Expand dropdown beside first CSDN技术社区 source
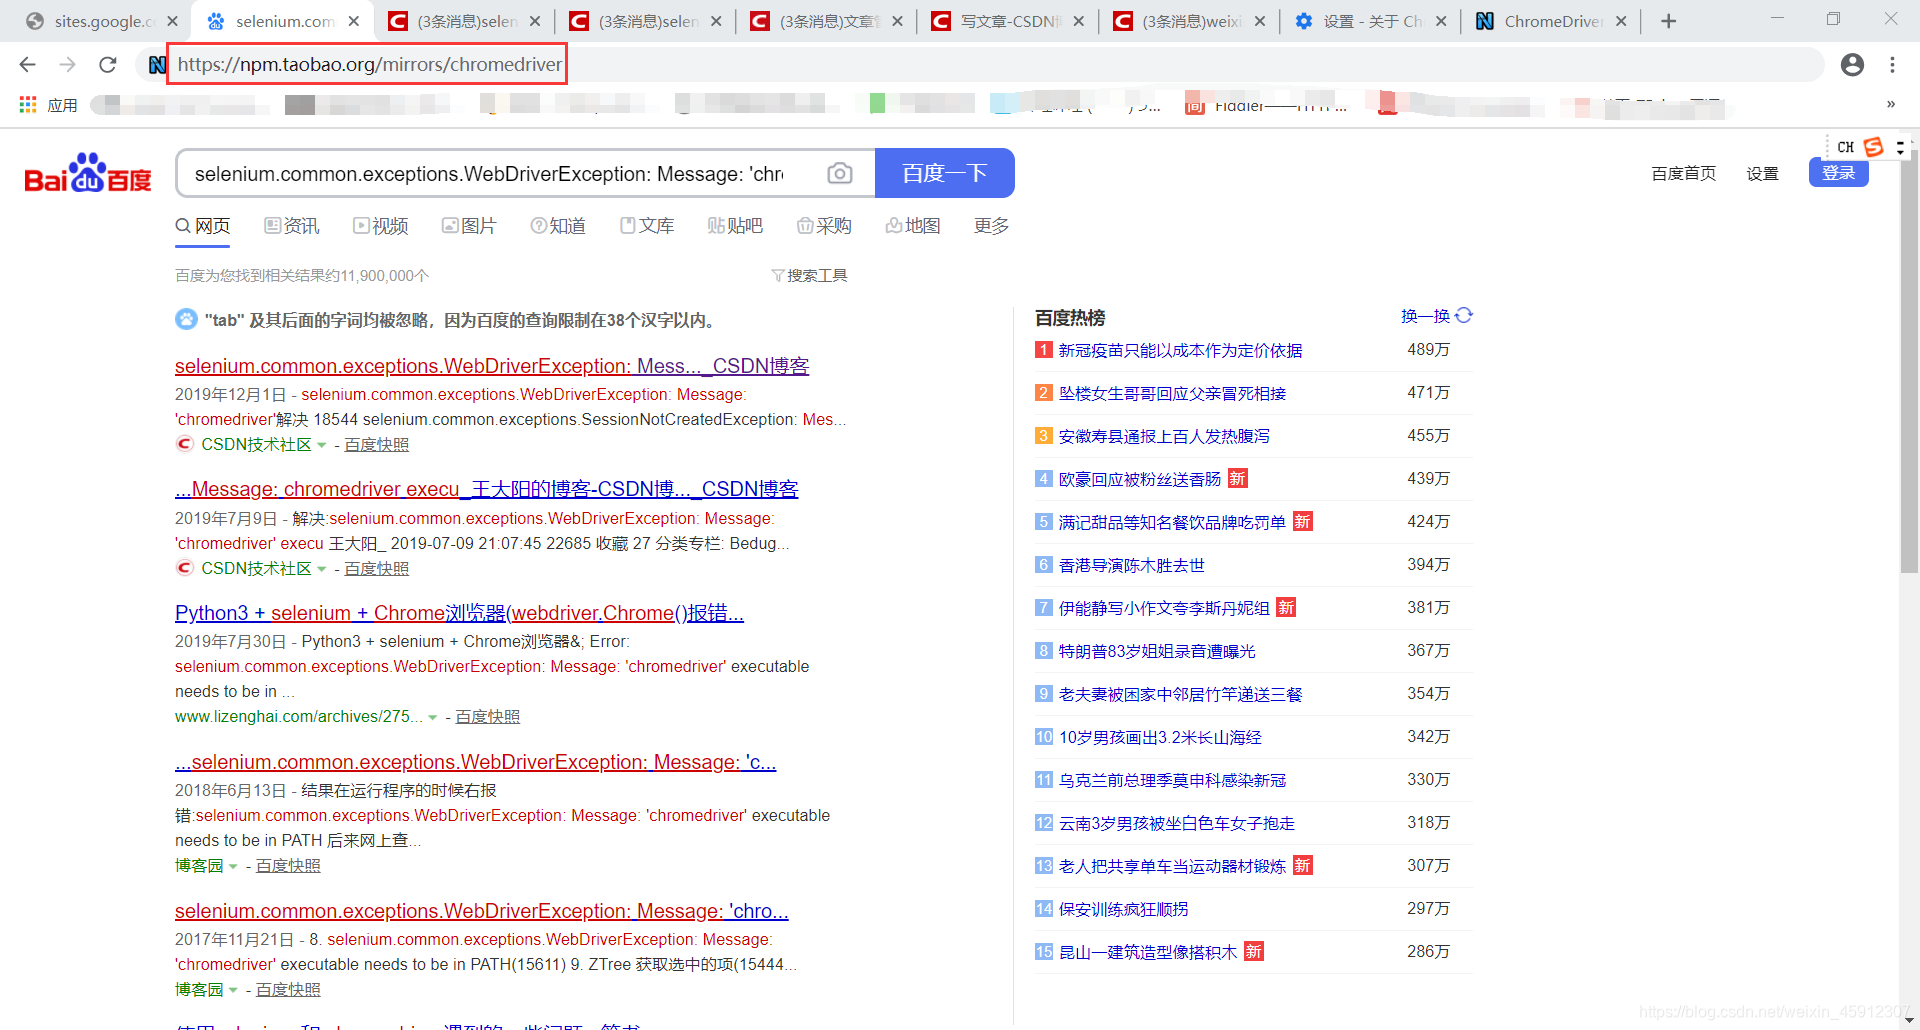The height and width of the screenshot is (1030, 1920). click(x=321, y=445)
